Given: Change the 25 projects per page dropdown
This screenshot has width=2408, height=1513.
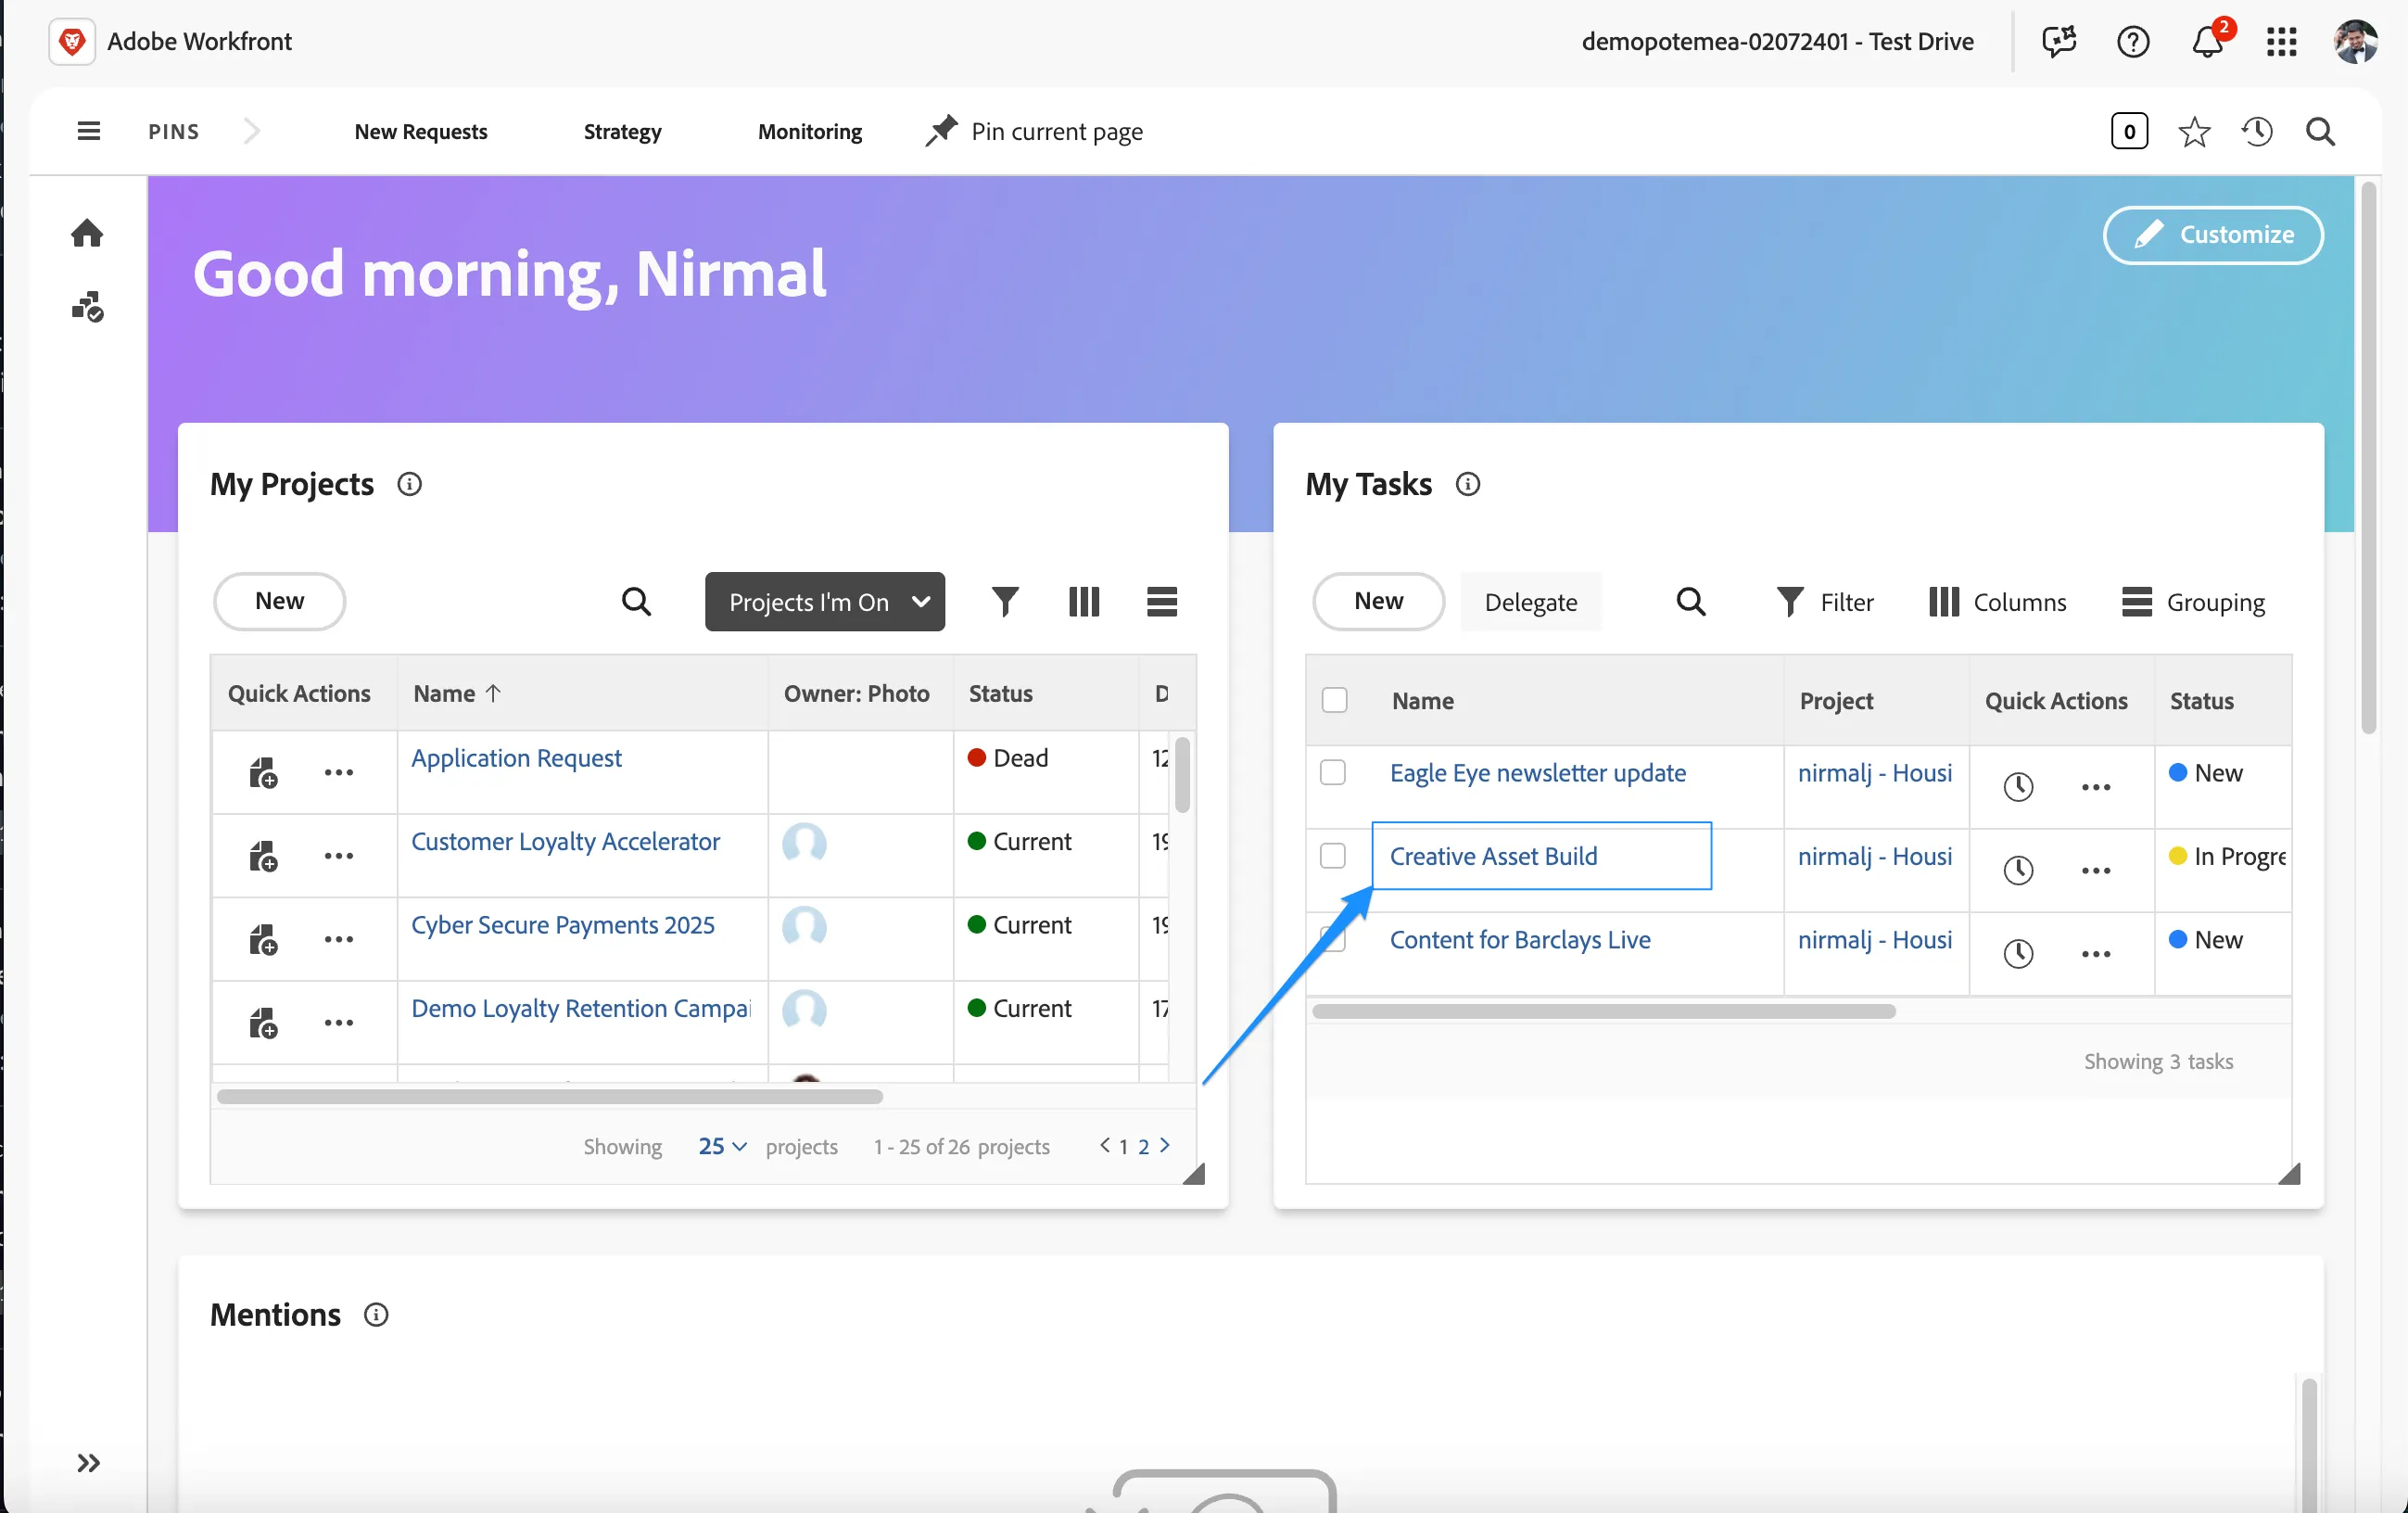Looking at the screenshot, I should coord(722,1146).
